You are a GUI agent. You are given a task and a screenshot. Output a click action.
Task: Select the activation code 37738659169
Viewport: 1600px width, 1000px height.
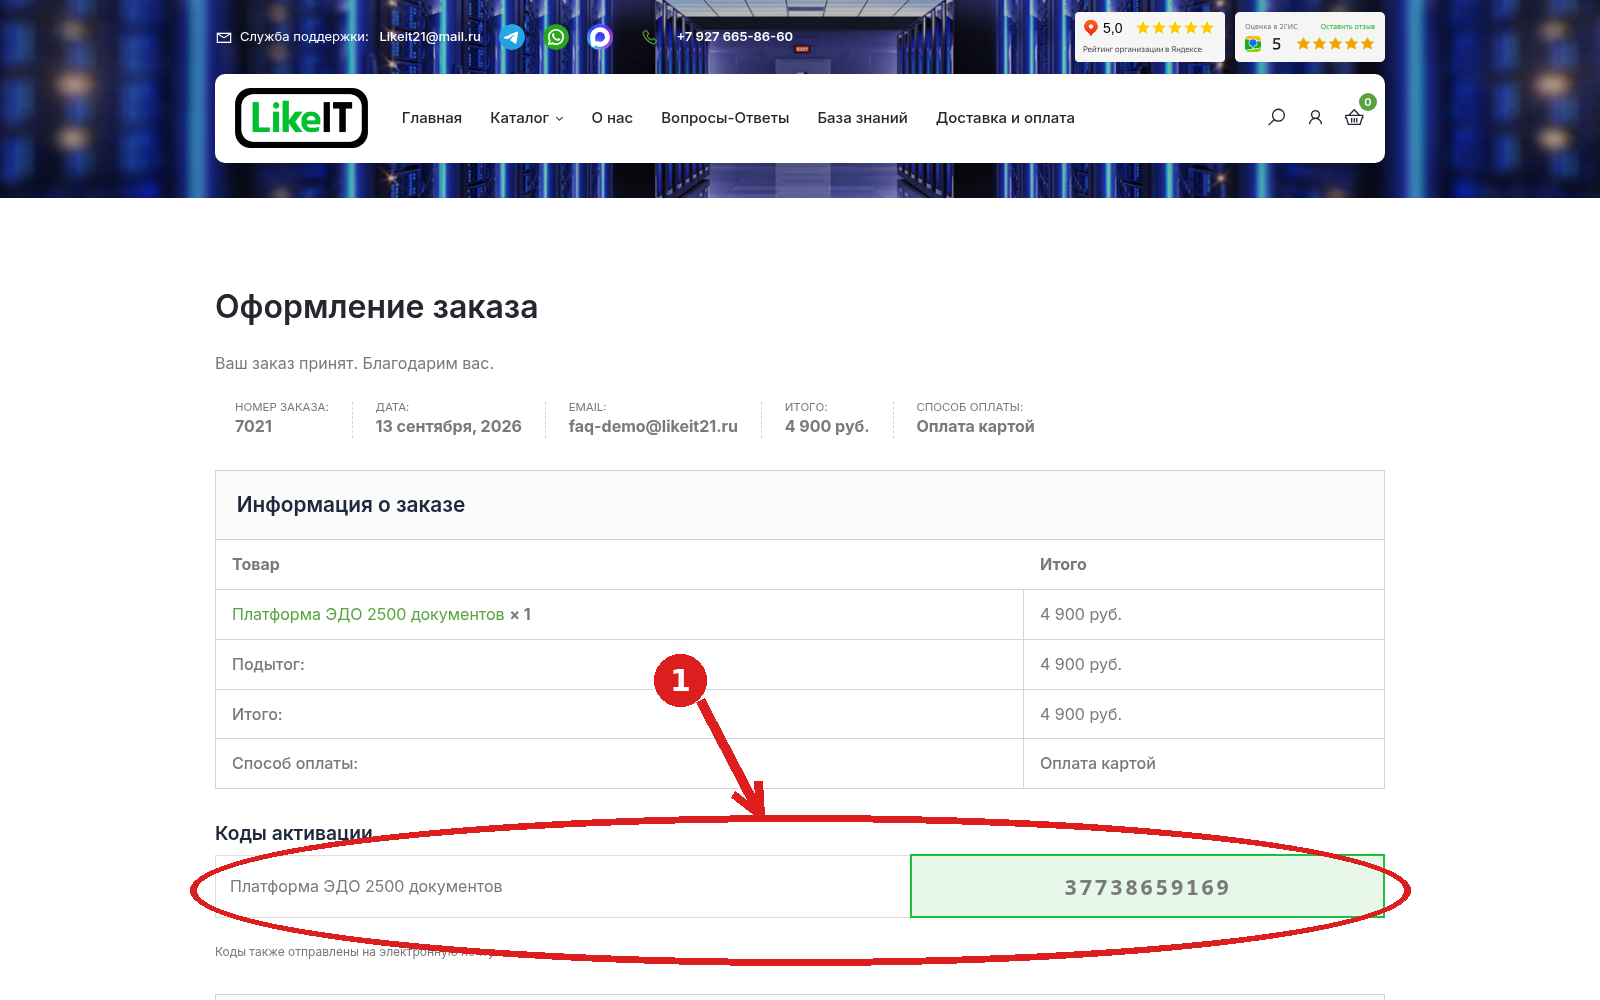pos(1147,887)
